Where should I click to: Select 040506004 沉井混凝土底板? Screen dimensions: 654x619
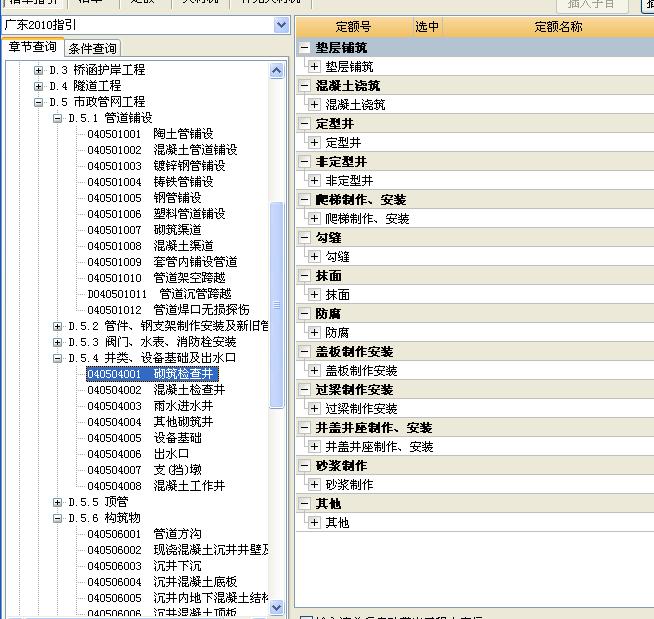tap(162, 582)
